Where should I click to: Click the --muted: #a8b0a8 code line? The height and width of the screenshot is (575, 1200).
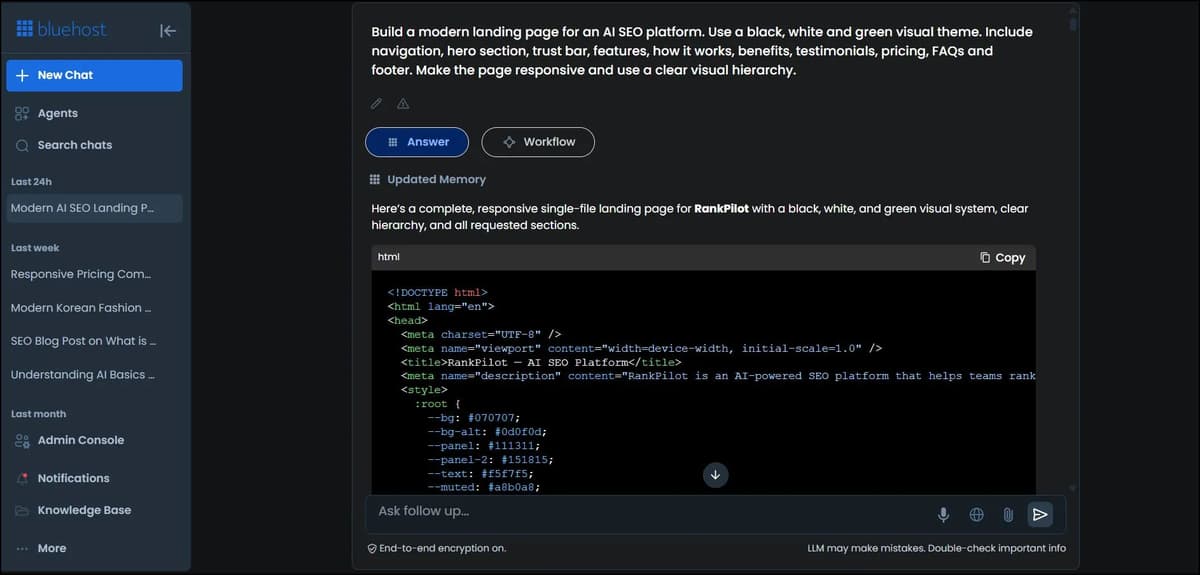click(484, 487)
